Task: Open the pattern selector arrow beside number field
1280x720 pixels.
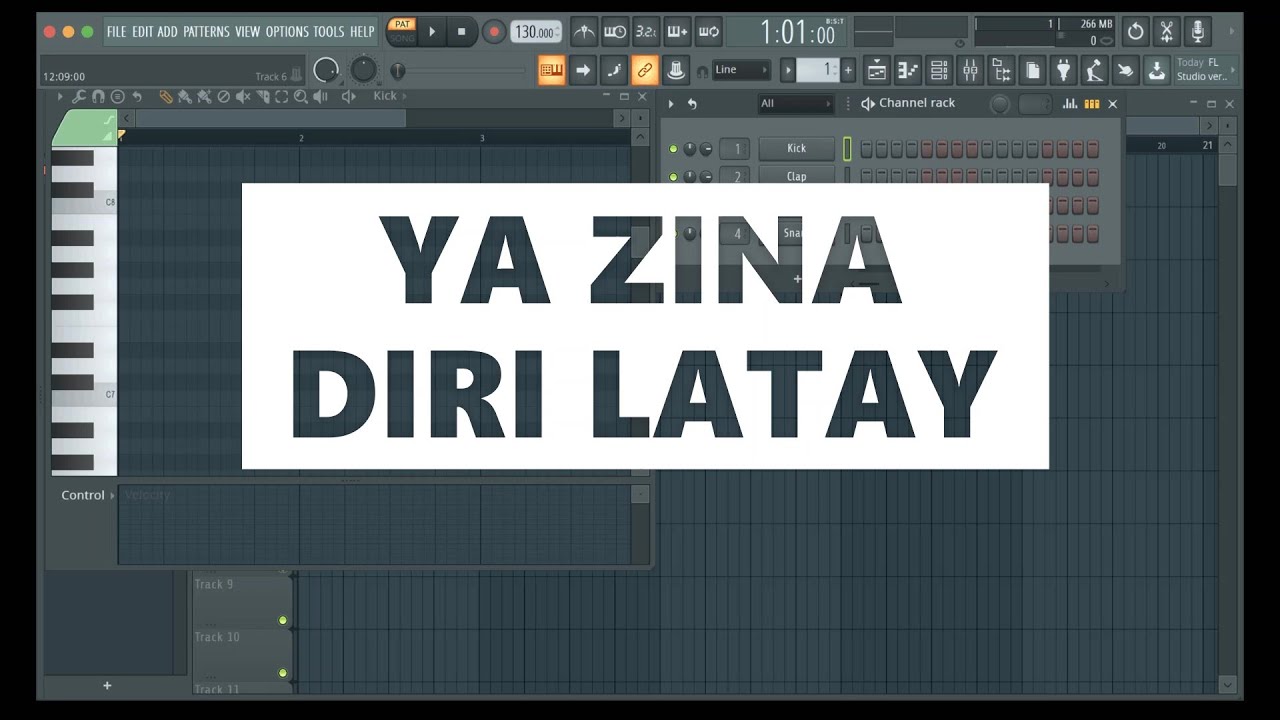Action: point(788,70)
